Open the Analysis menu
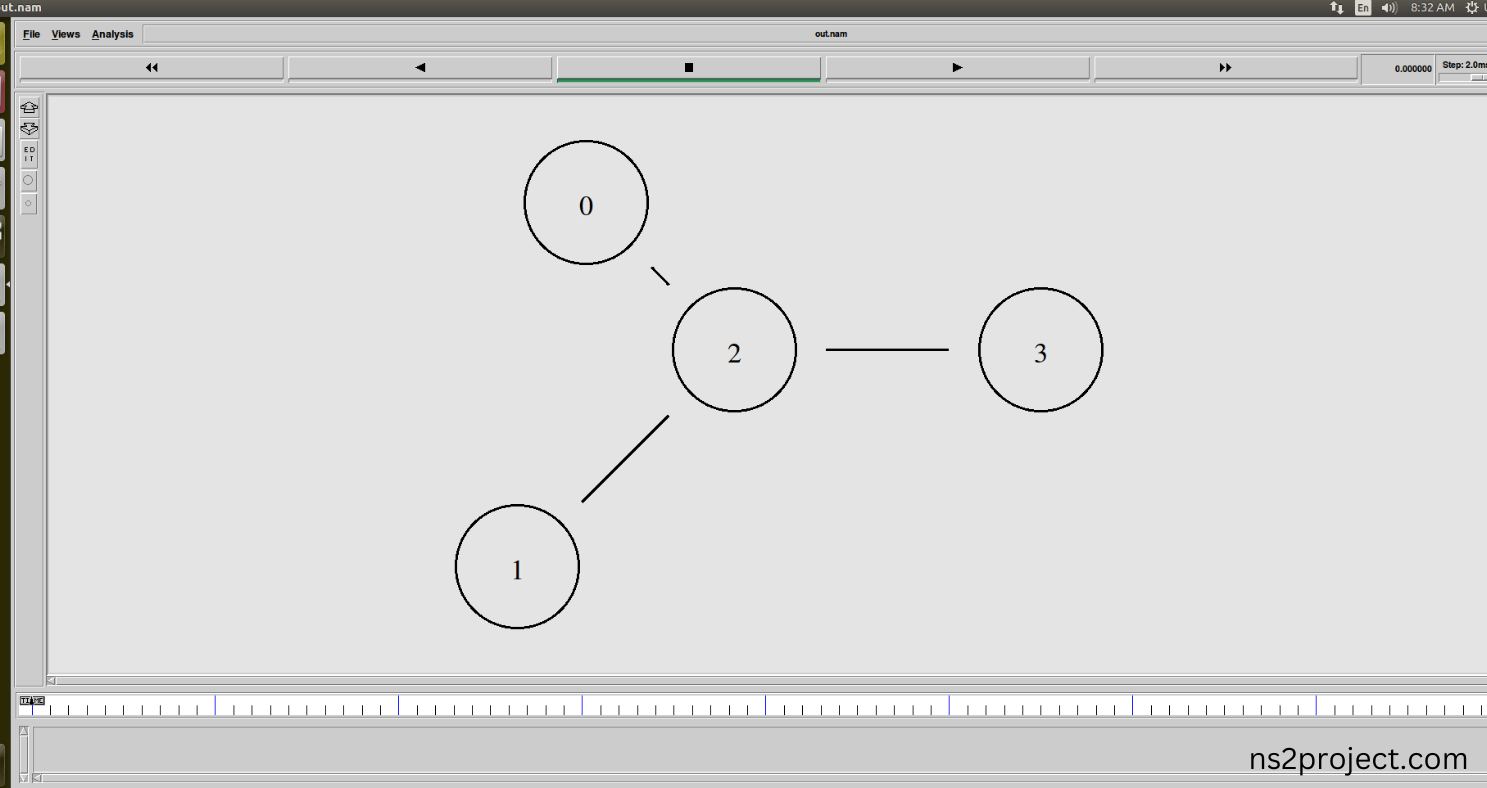 (112, 34)
